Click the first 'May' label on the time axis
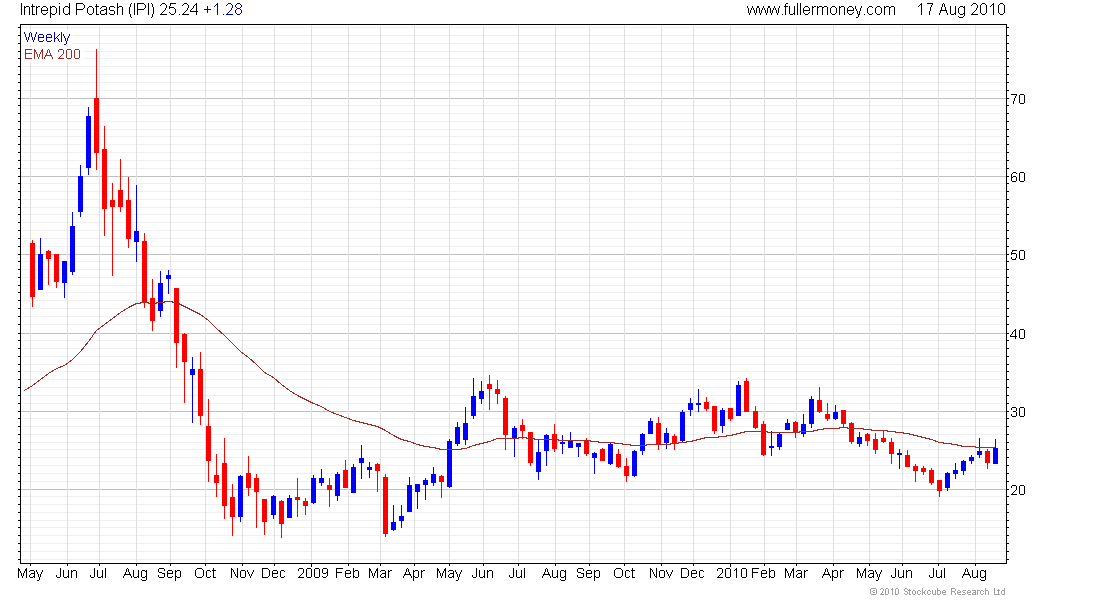 tap(30, 573)
